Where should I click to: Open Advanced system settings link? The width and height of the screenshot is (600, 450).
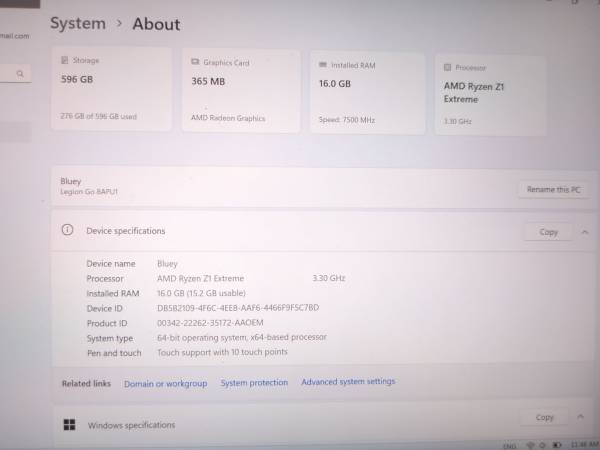[348, 382]
